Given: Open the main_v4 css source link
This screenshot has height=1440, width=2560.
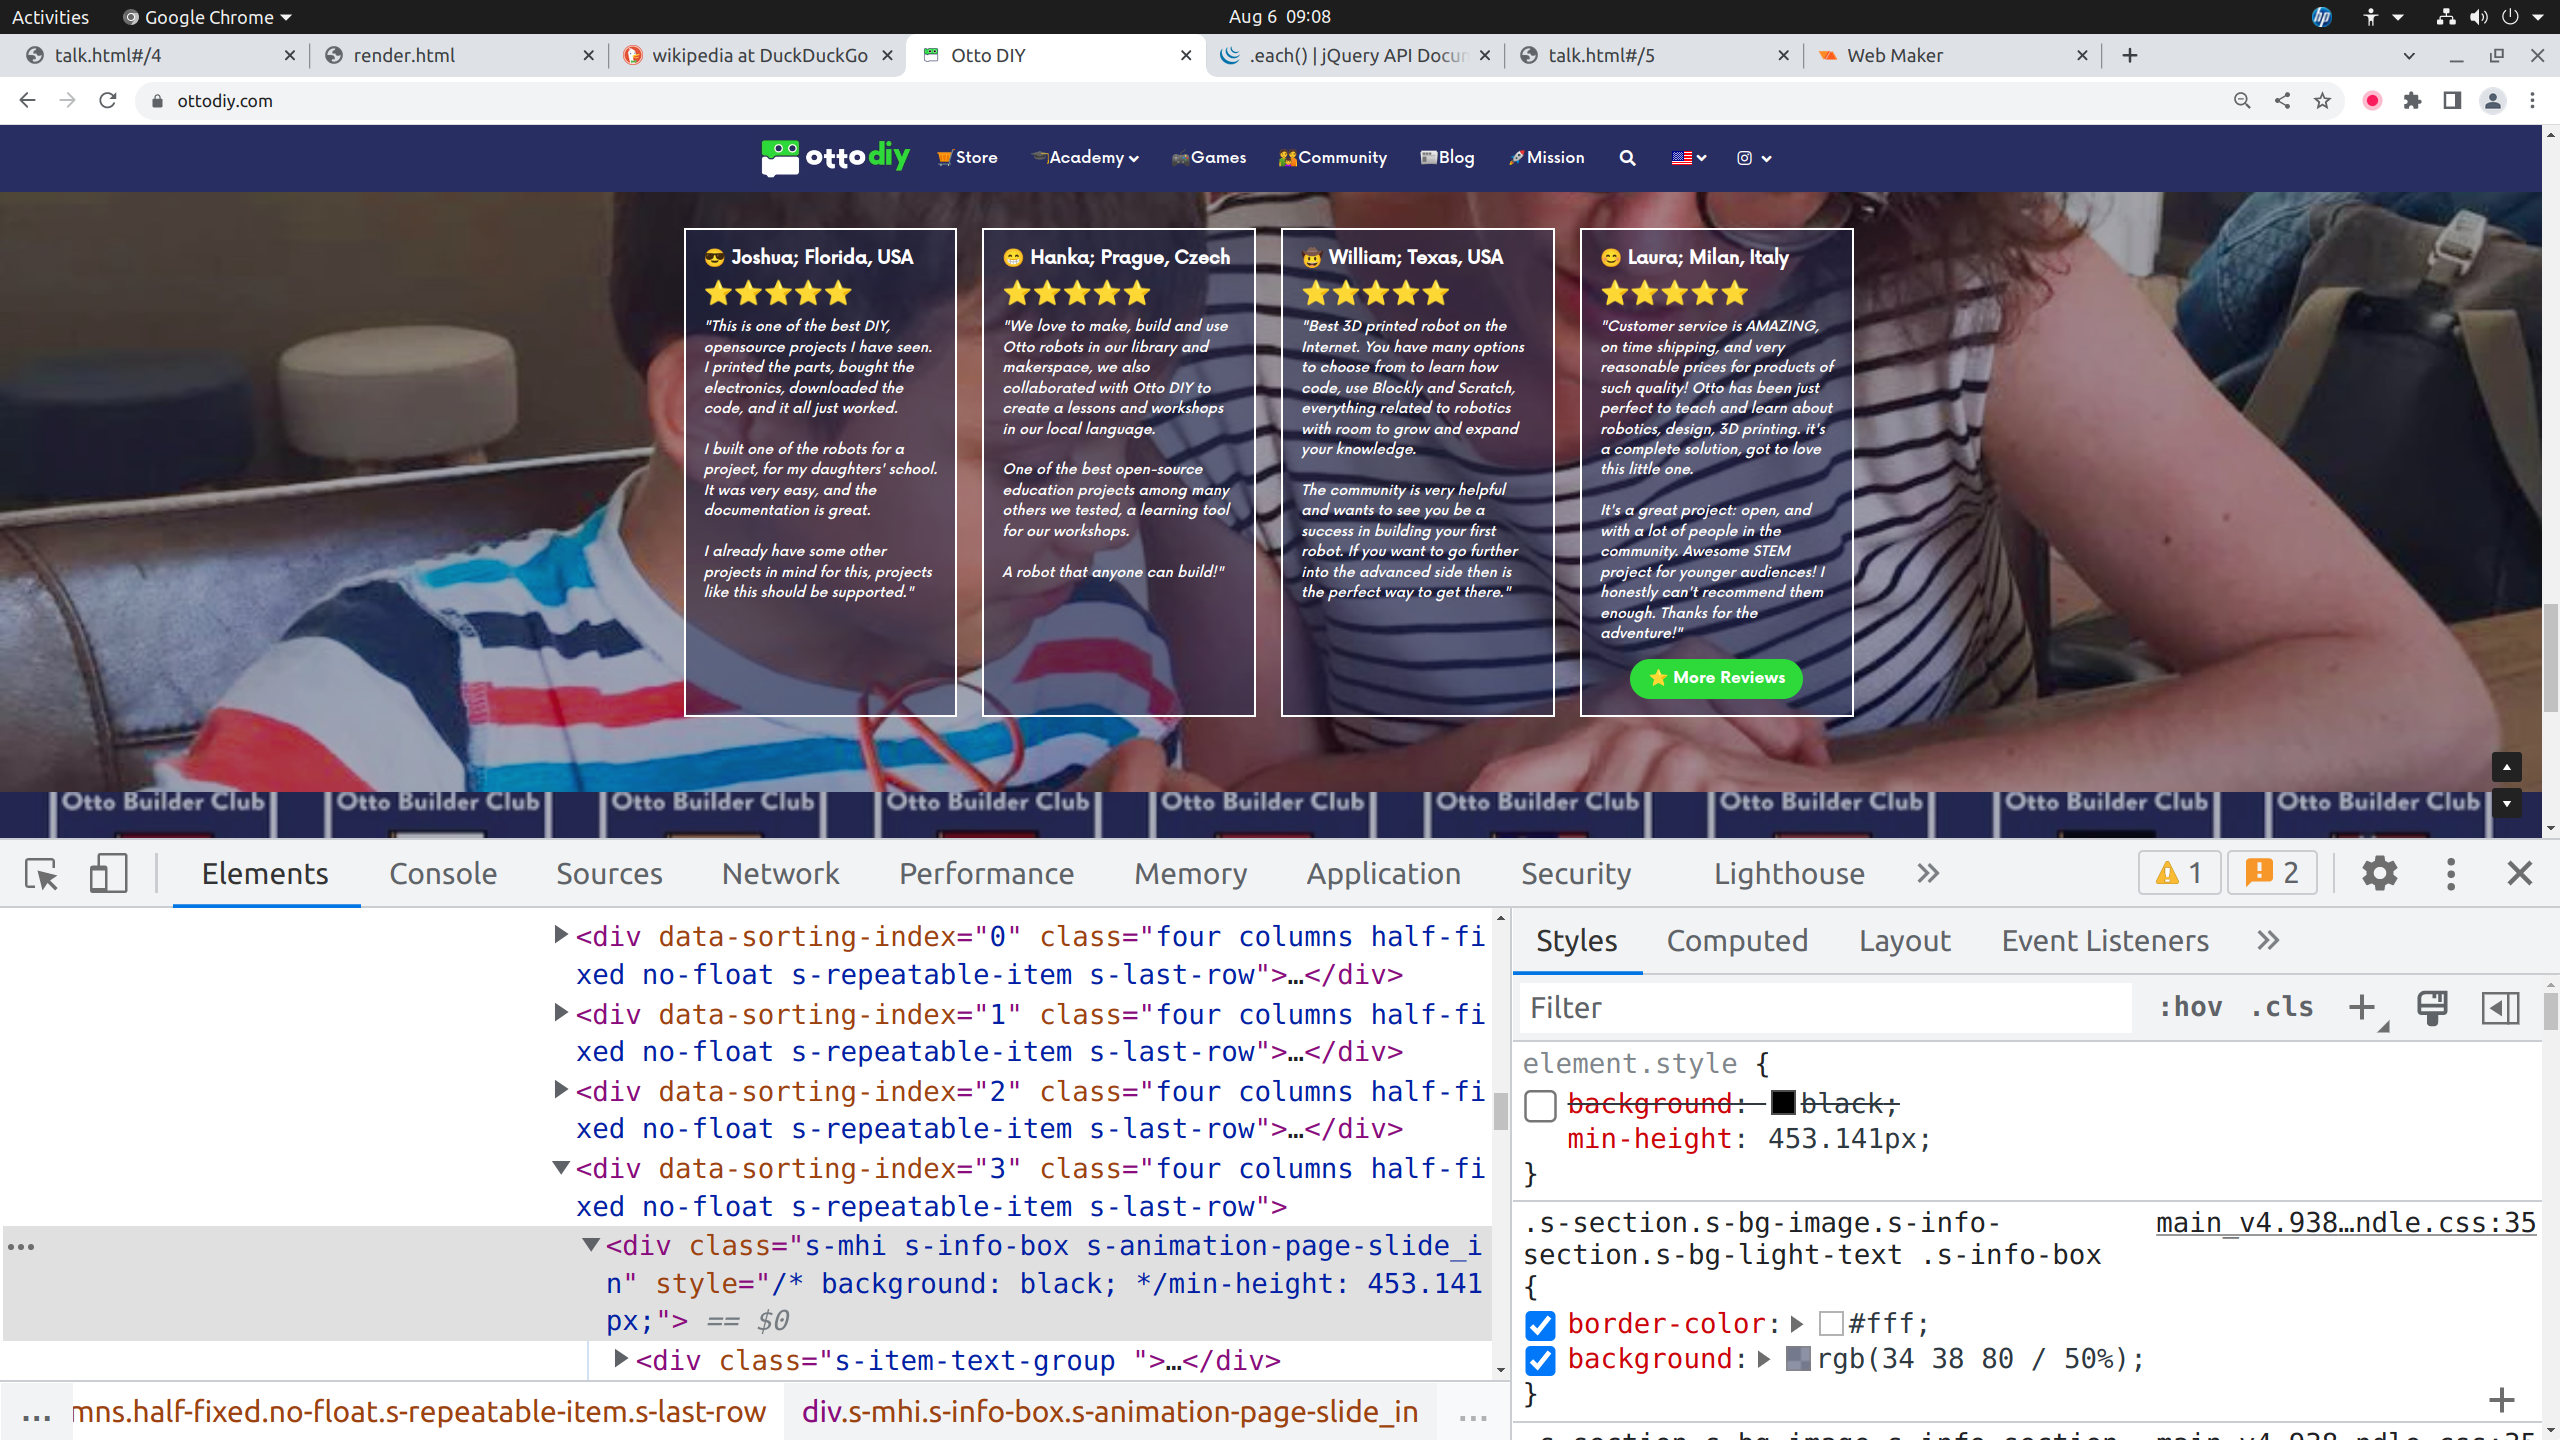Looking at the screenshot, I should click(x=2345, y=1223).
